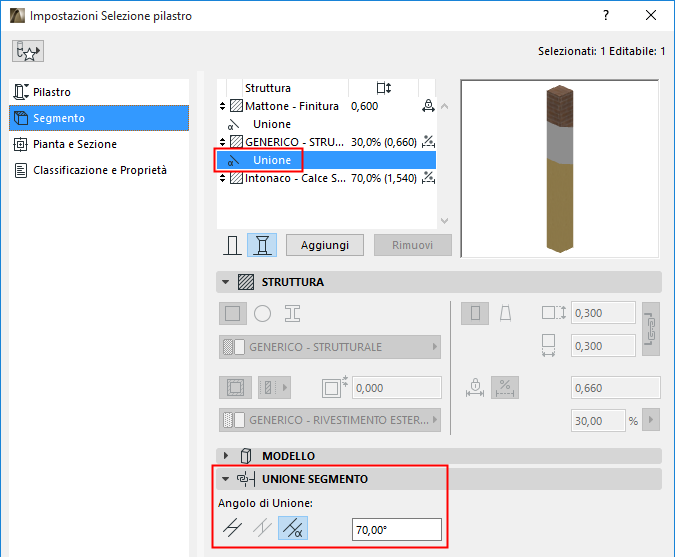
Task: Click the MODELLO panel icon
Action: coord(246,456)
